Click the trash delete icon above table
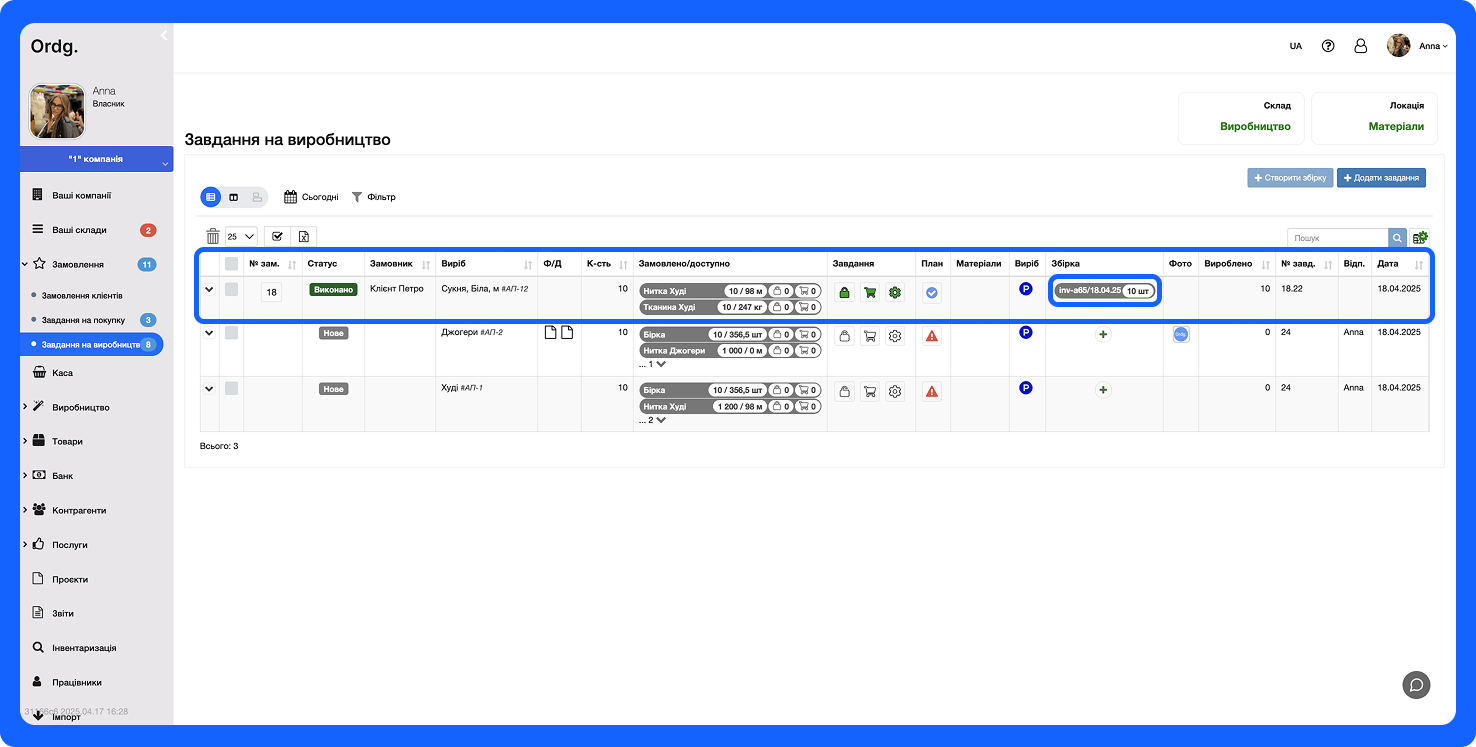The height and width of the screenshot is (747, 1476). [x=212, y=237]
